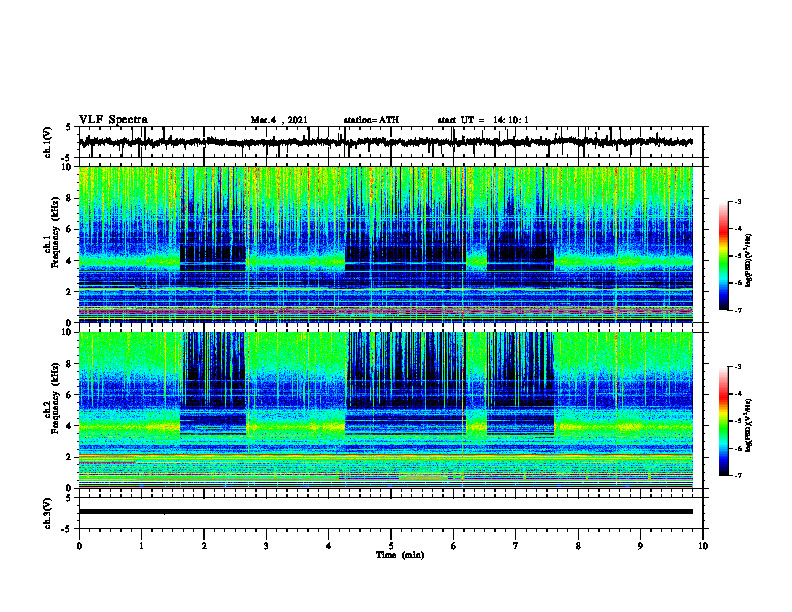Click the date label "Mar.4 , 2021"
This screenshot has height=612, width=792.
(x=279, y=120)
